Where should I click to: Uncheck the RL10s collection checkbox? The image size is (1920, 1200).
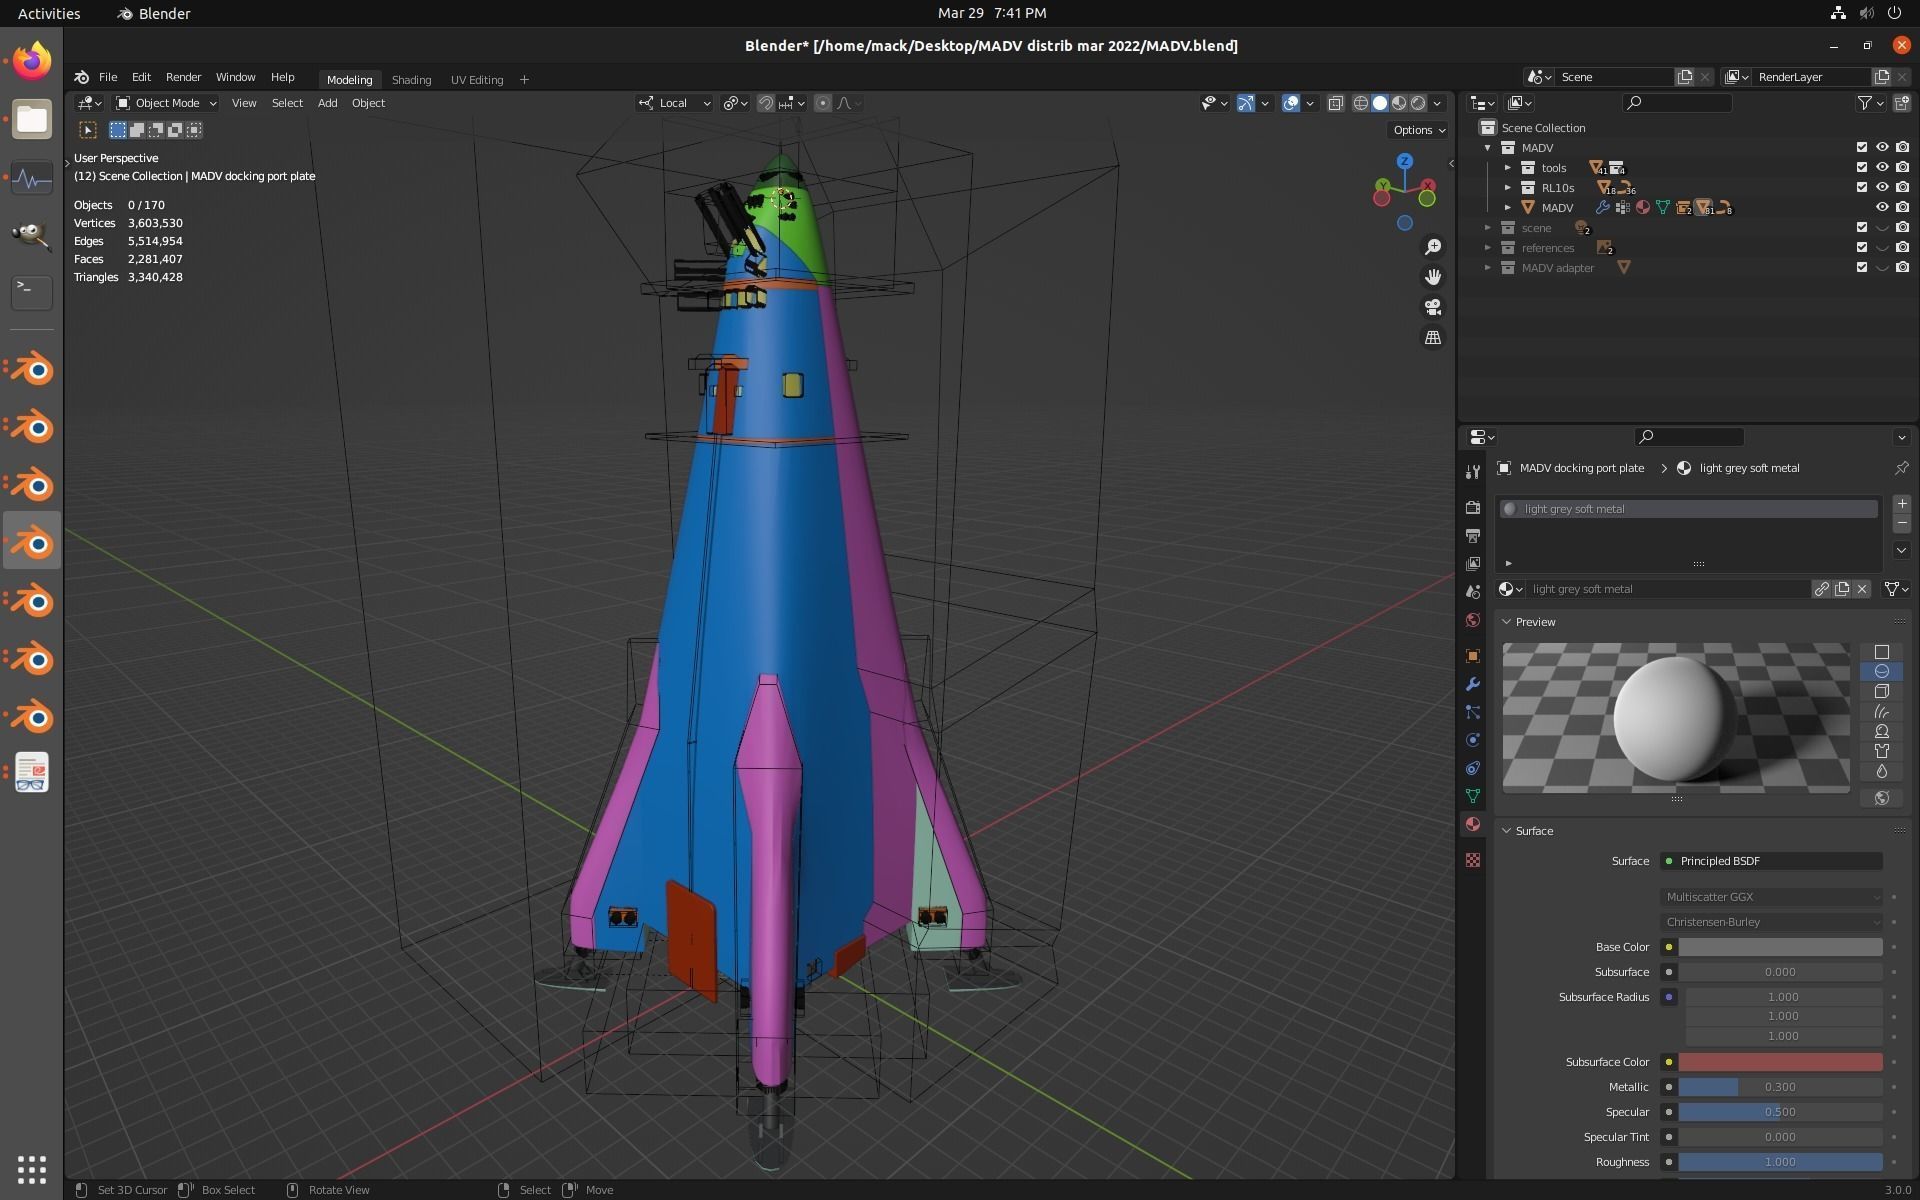click(1862, 187)
